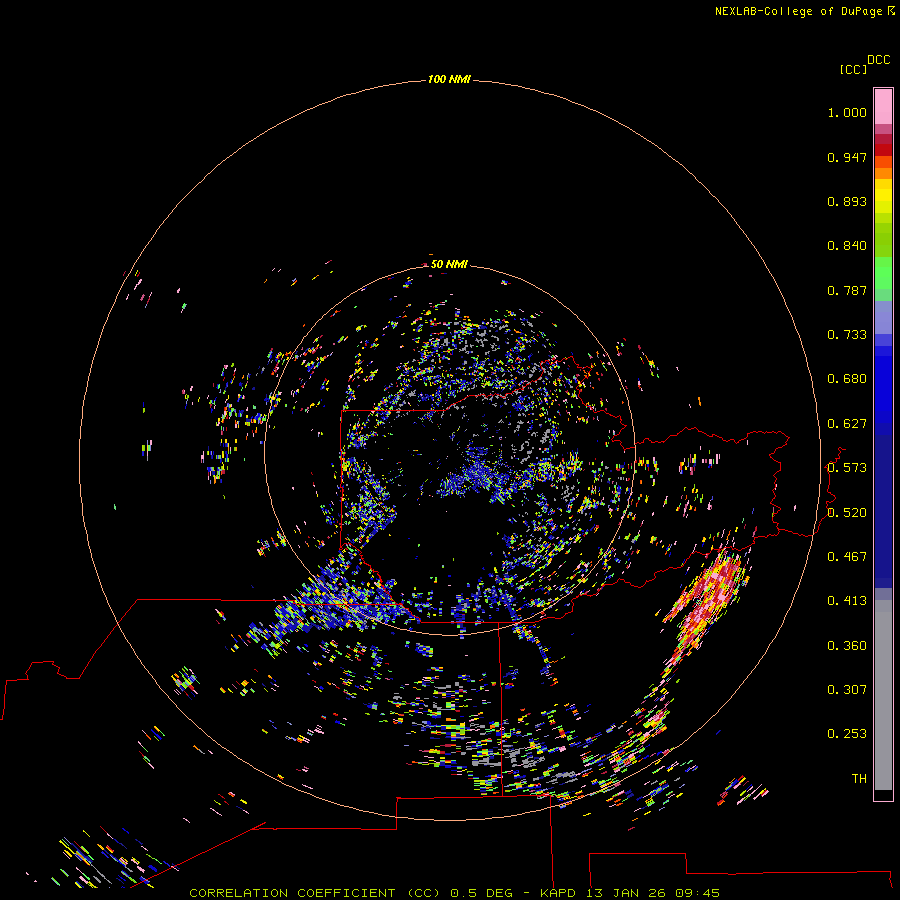Click the TH threshold legend label
The height and width of the screenshot is (900, 900).
tap(859, 779)
